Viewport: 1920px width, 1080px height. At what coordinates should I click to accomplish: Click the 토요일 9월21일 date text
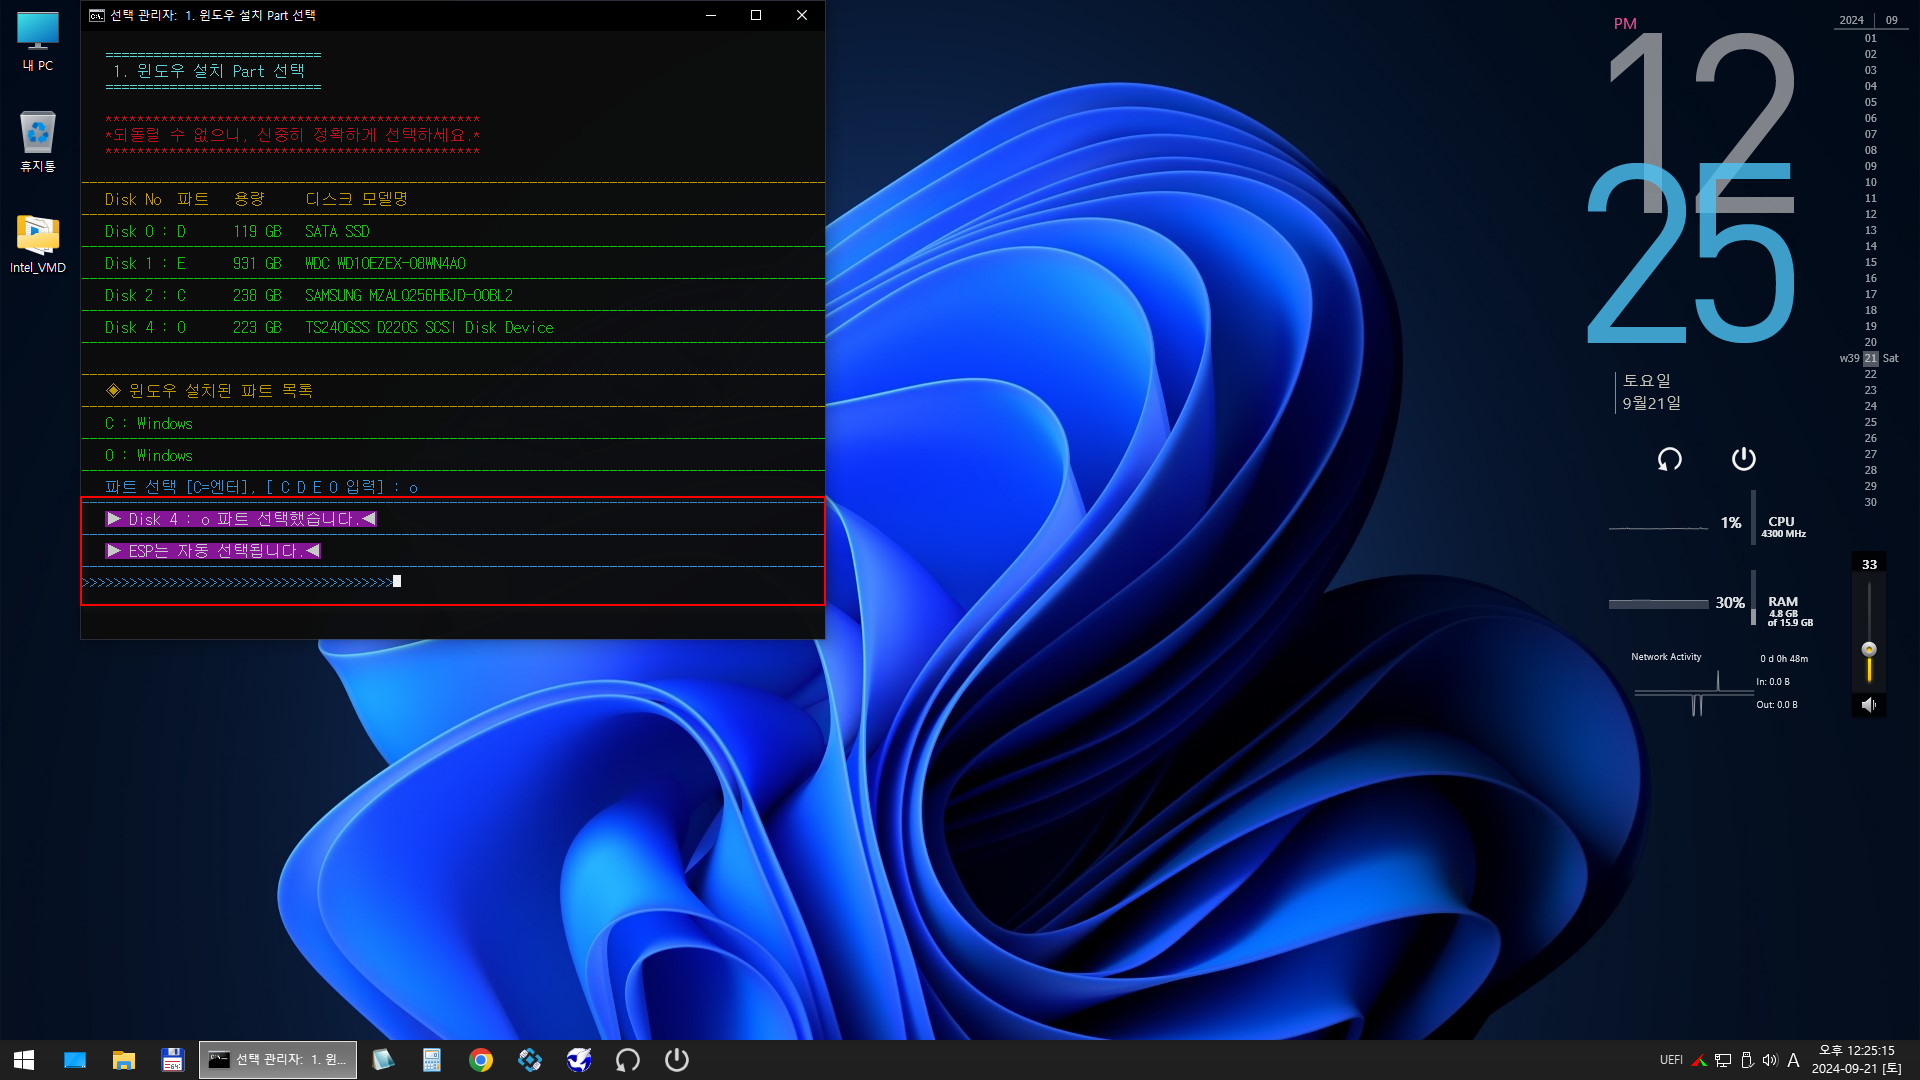pyautogui.click(x=1651, y=392)
